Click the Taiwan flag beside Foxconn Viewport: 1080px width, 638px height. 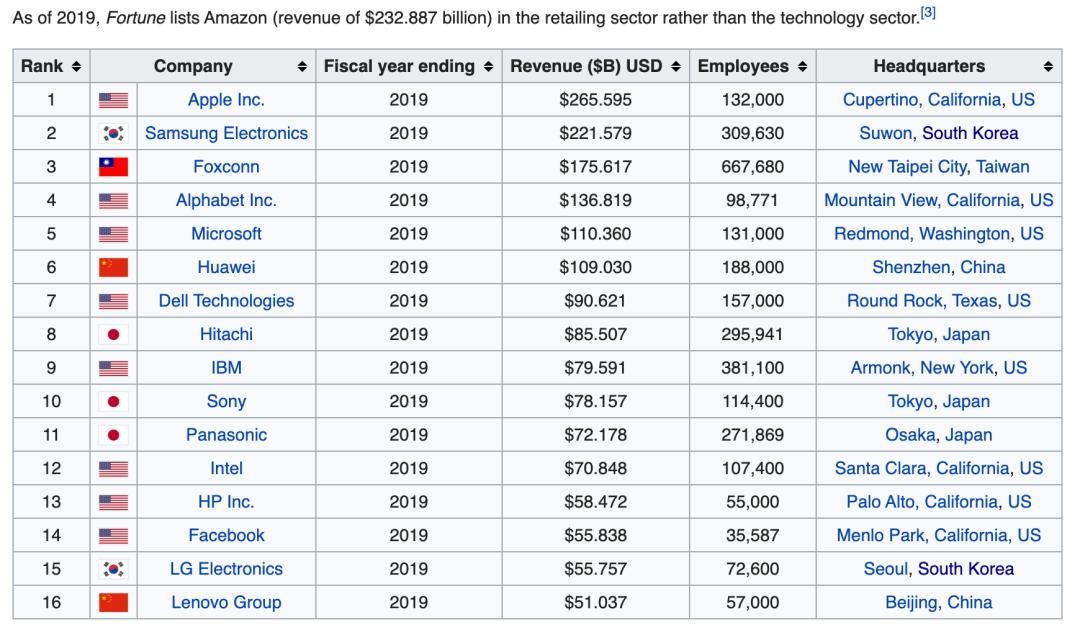(x=113, y=167)
